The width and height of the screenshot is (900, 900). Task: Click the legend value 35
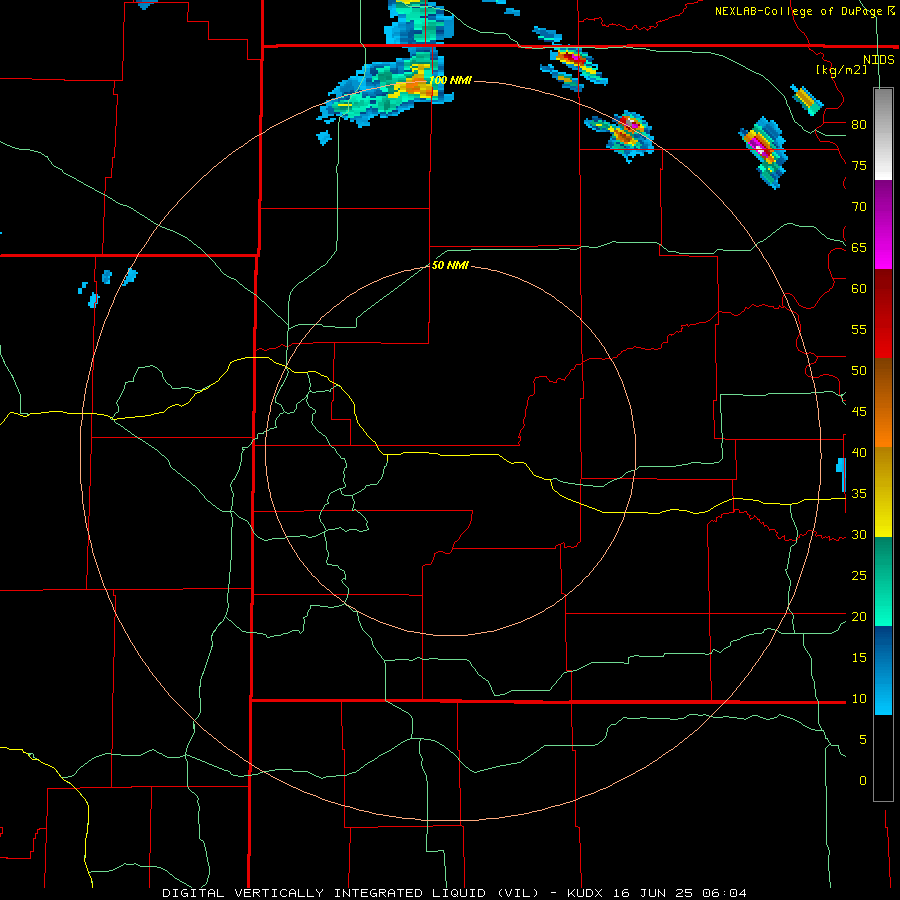[859, 494]
